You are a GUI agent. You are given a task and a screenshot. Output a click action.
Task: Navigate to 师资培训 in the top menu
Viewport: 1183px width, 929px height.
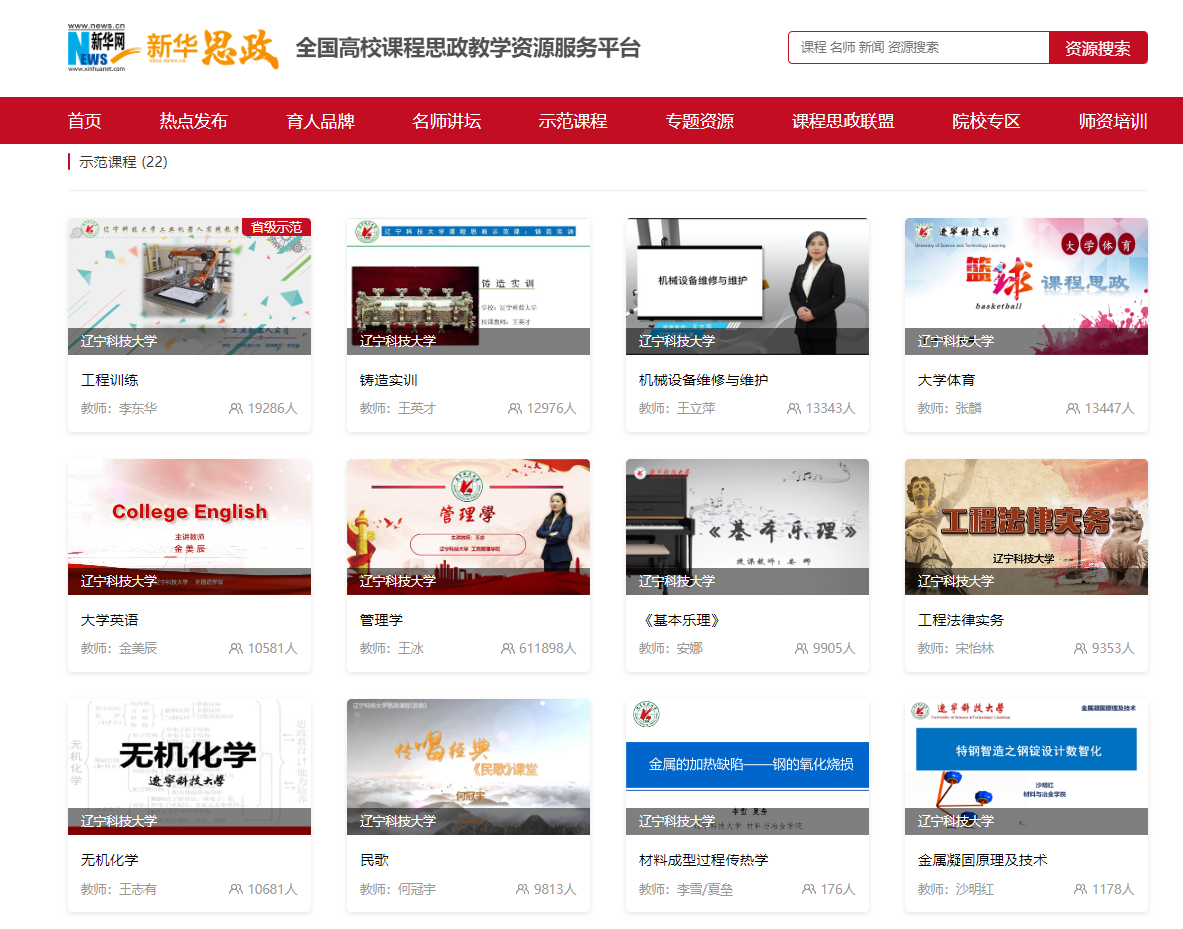coord(1112,121)
